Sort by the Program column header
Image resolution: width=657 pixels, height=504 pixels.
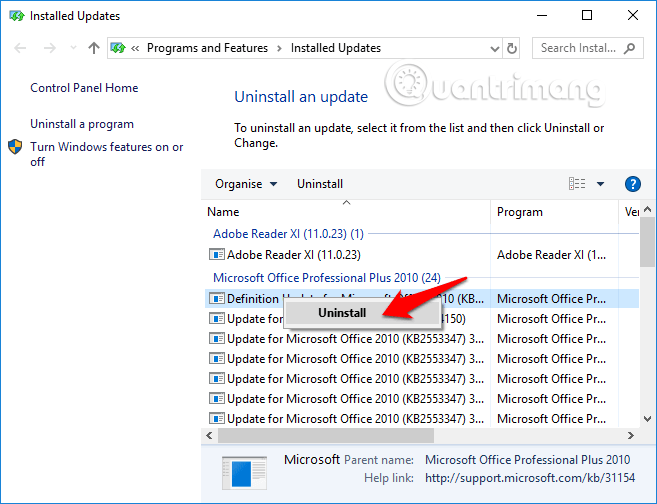point(554,212)
